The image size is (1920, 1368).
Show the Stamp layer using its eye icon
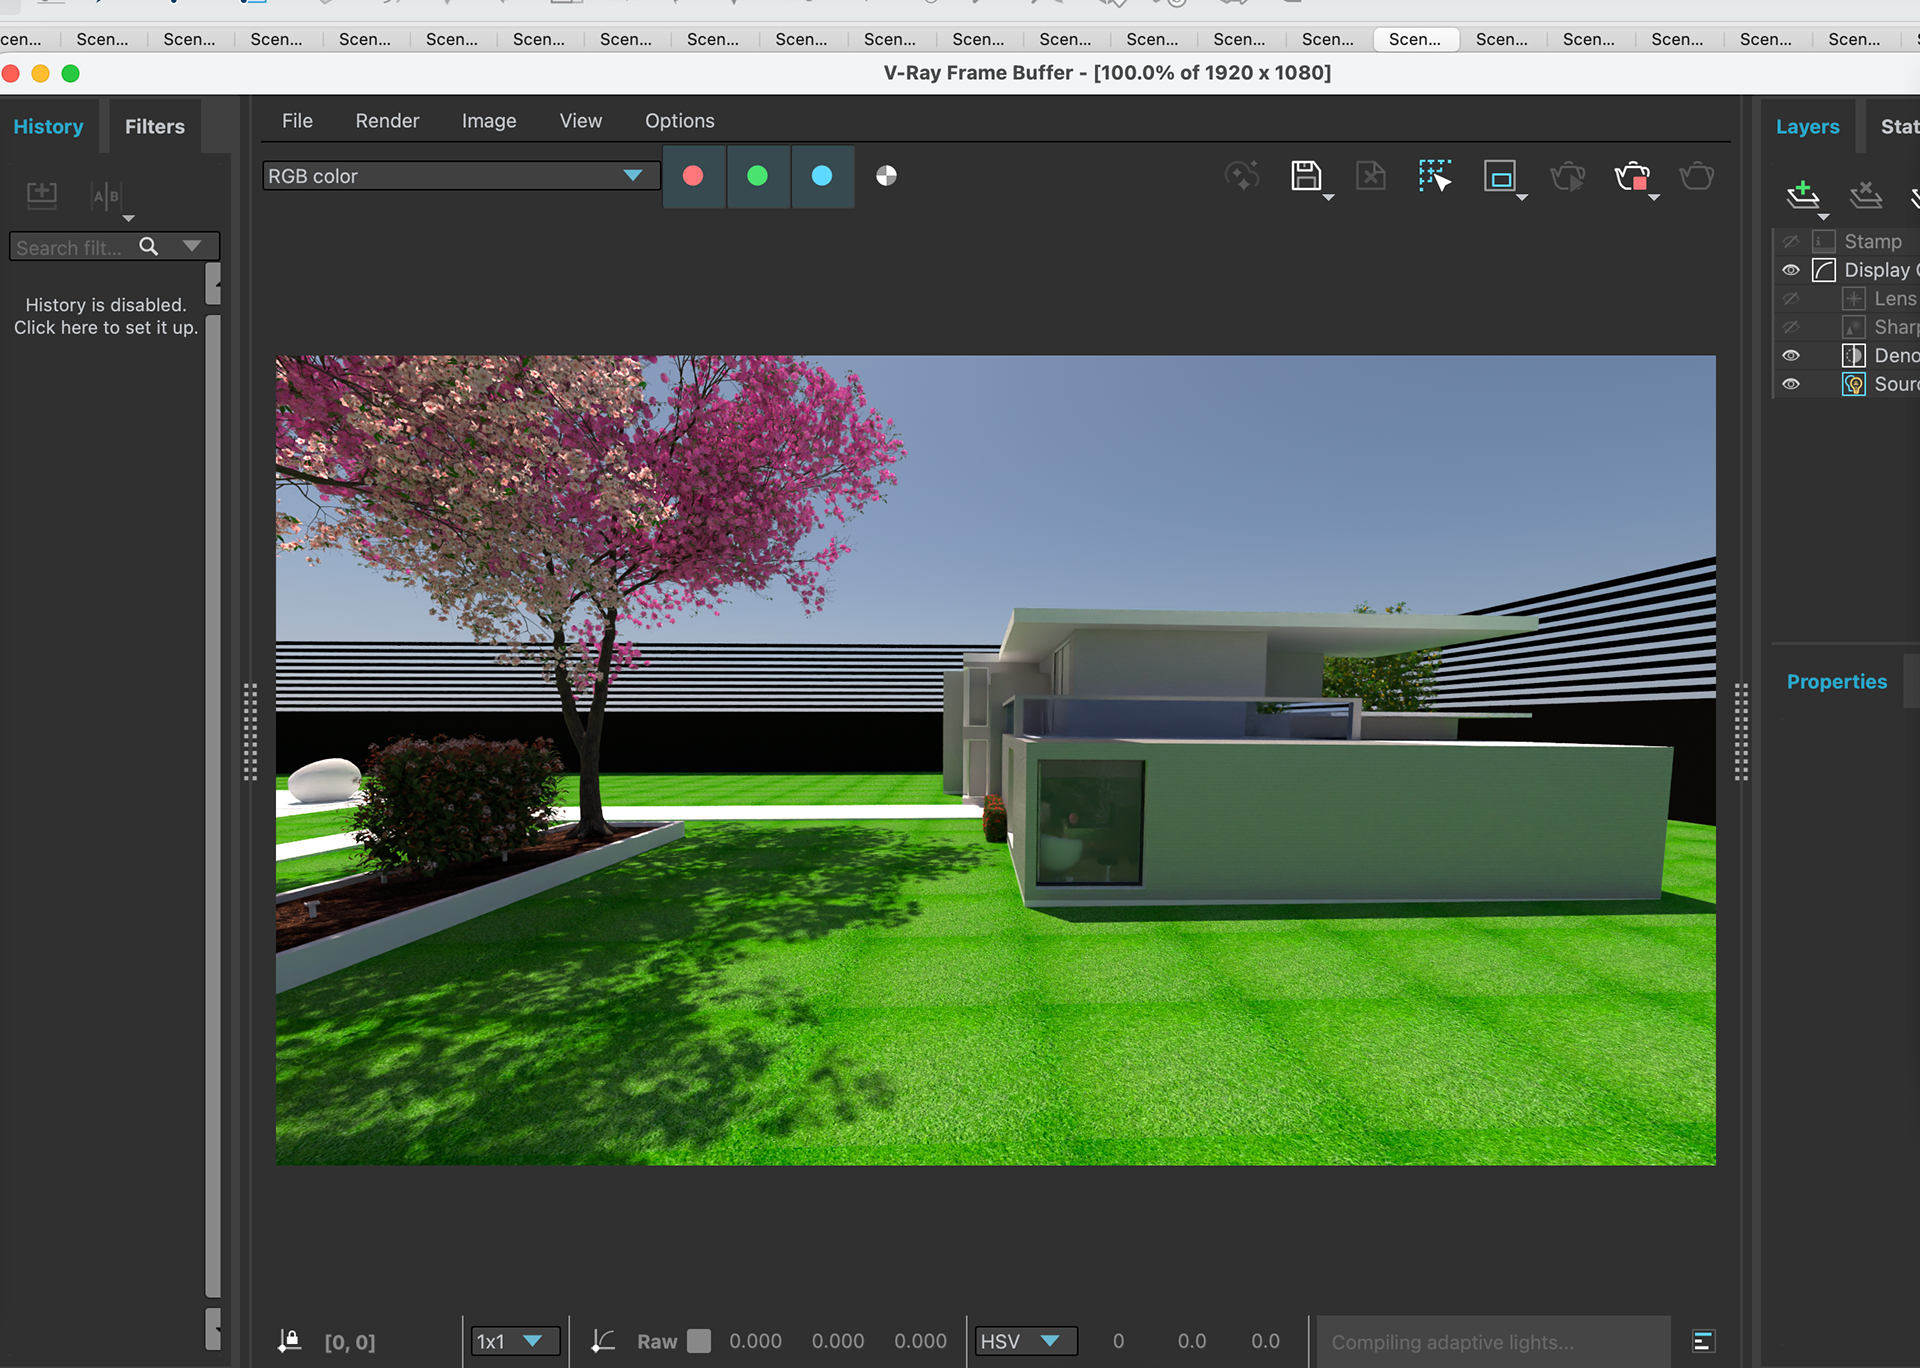pyautogui.click(x=1791, y=242)
